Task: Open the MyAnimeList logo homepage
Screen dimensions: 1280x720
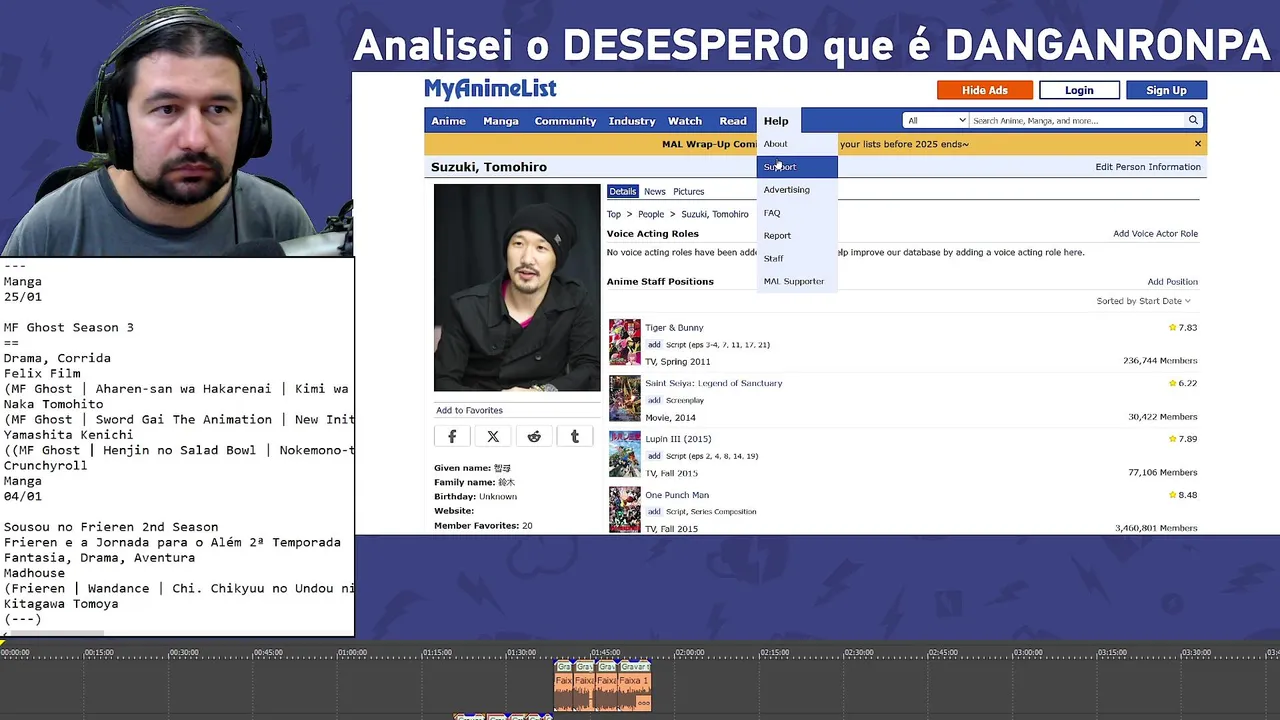Action: coord(490,89)
